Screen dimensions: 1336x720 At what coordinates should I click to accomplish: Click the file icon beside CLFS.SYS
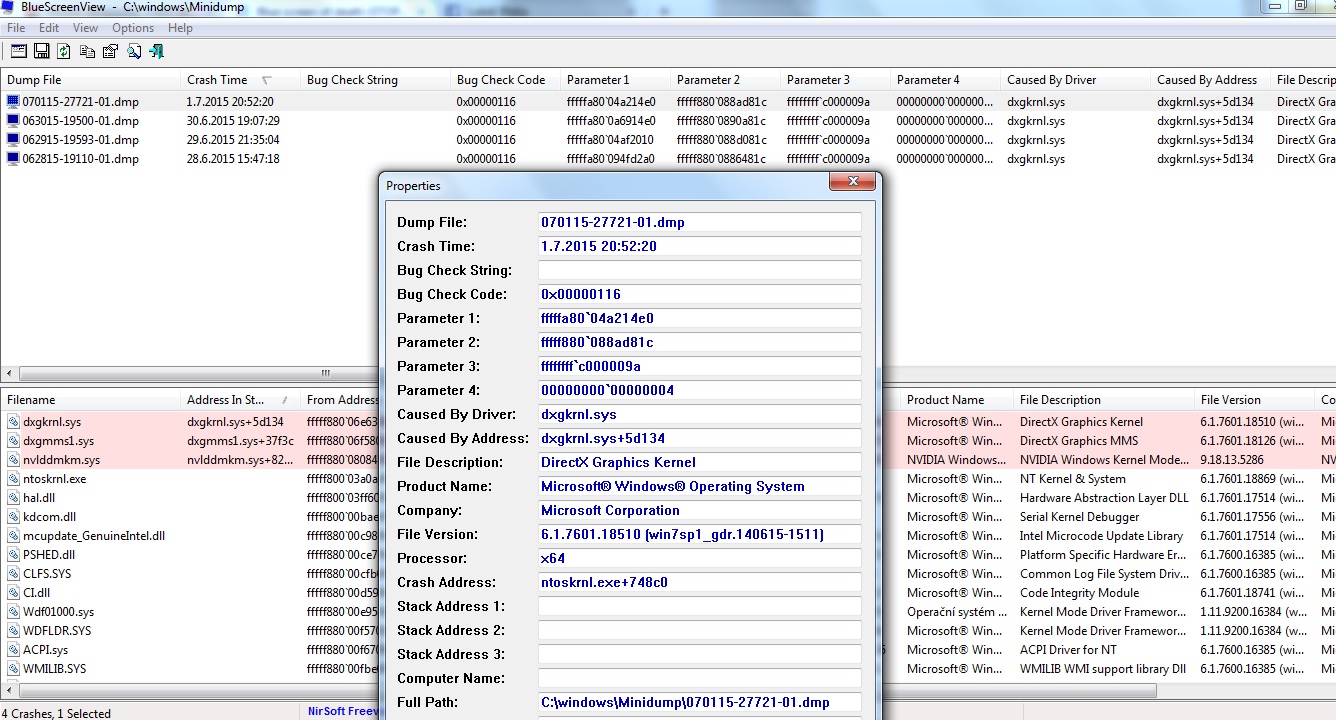point(13,574)
